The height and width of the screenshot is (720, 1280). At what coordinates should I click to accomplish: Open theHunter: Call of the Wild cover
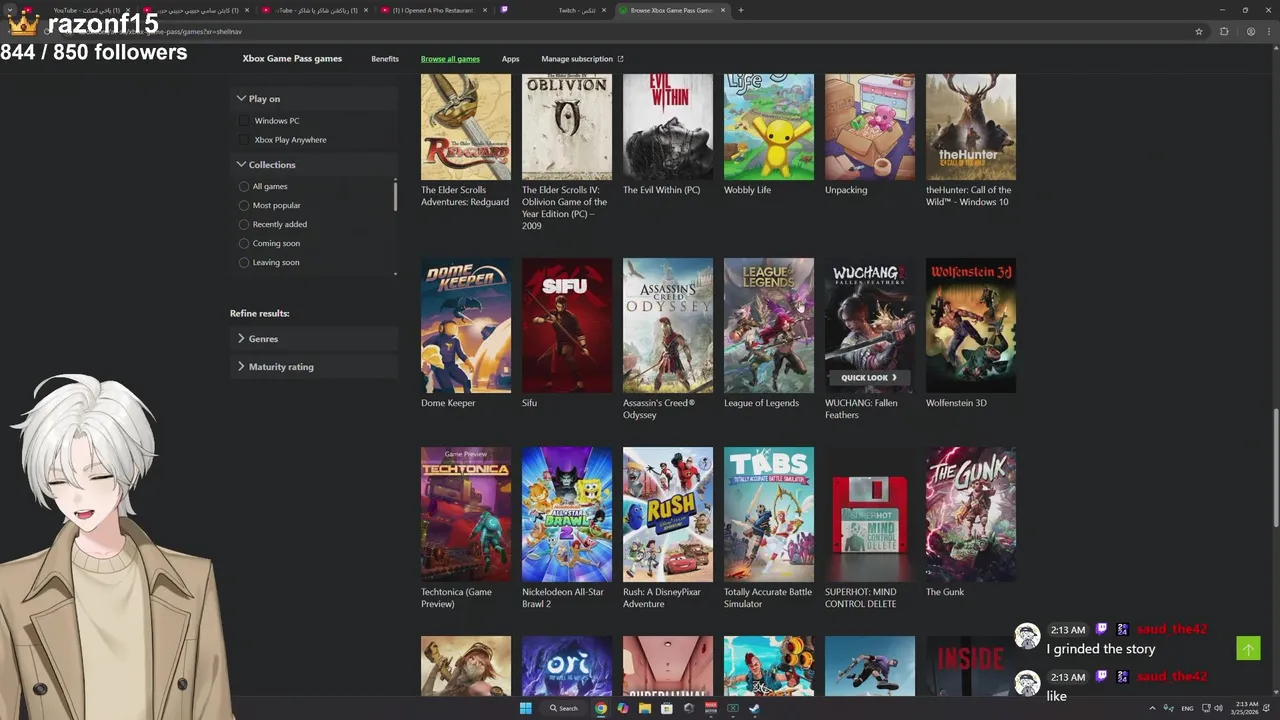pos(971,127)
